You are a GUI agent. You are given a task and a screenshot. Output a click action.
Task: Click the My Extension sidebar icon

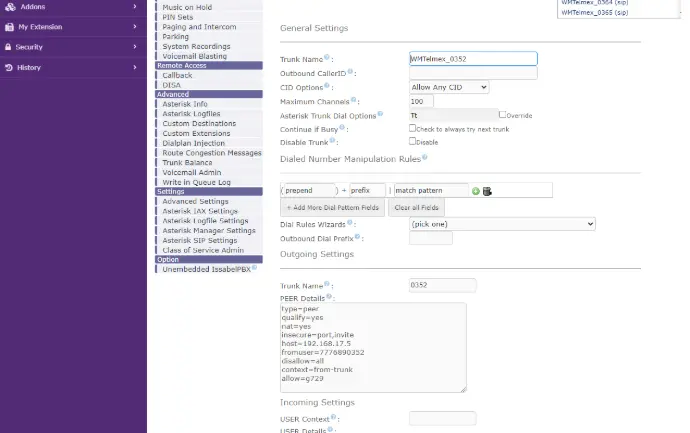[10, 27]
